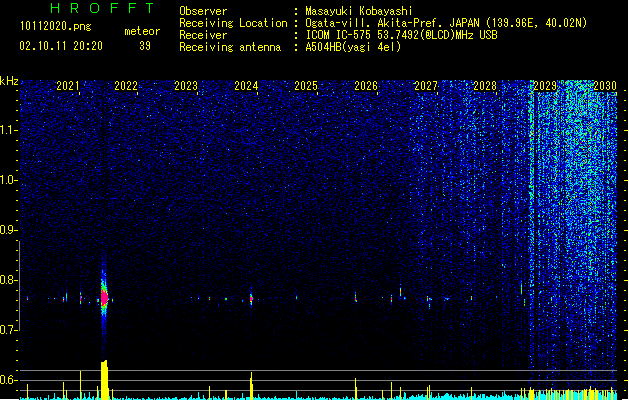
Task: Click the 2024 time axis marker
Action: [246, 86]
